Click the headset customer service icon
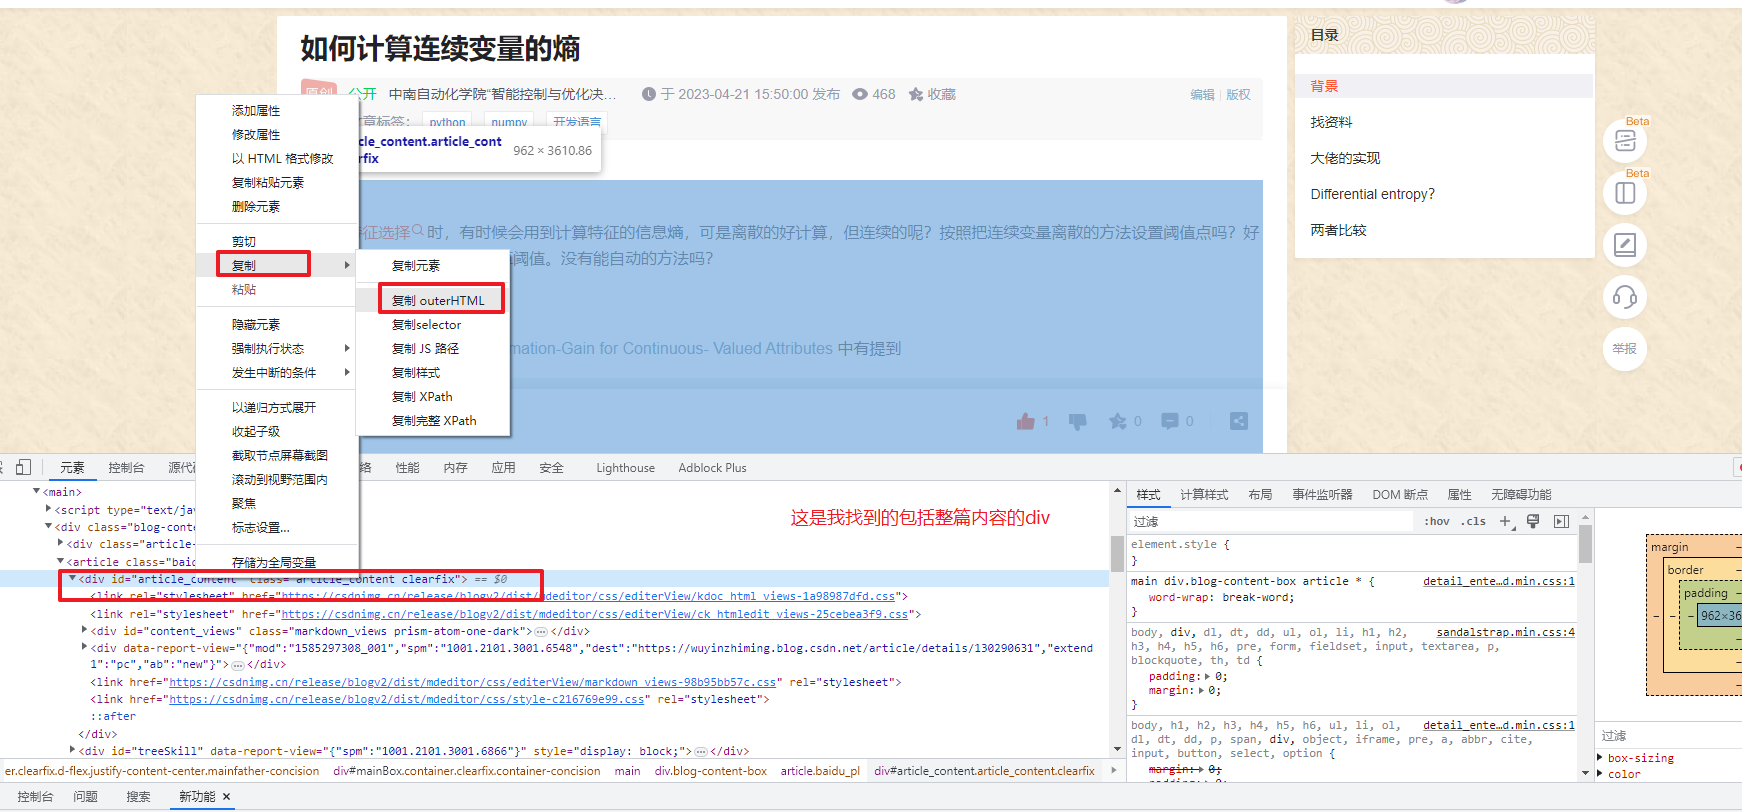 pos(1625,297)
